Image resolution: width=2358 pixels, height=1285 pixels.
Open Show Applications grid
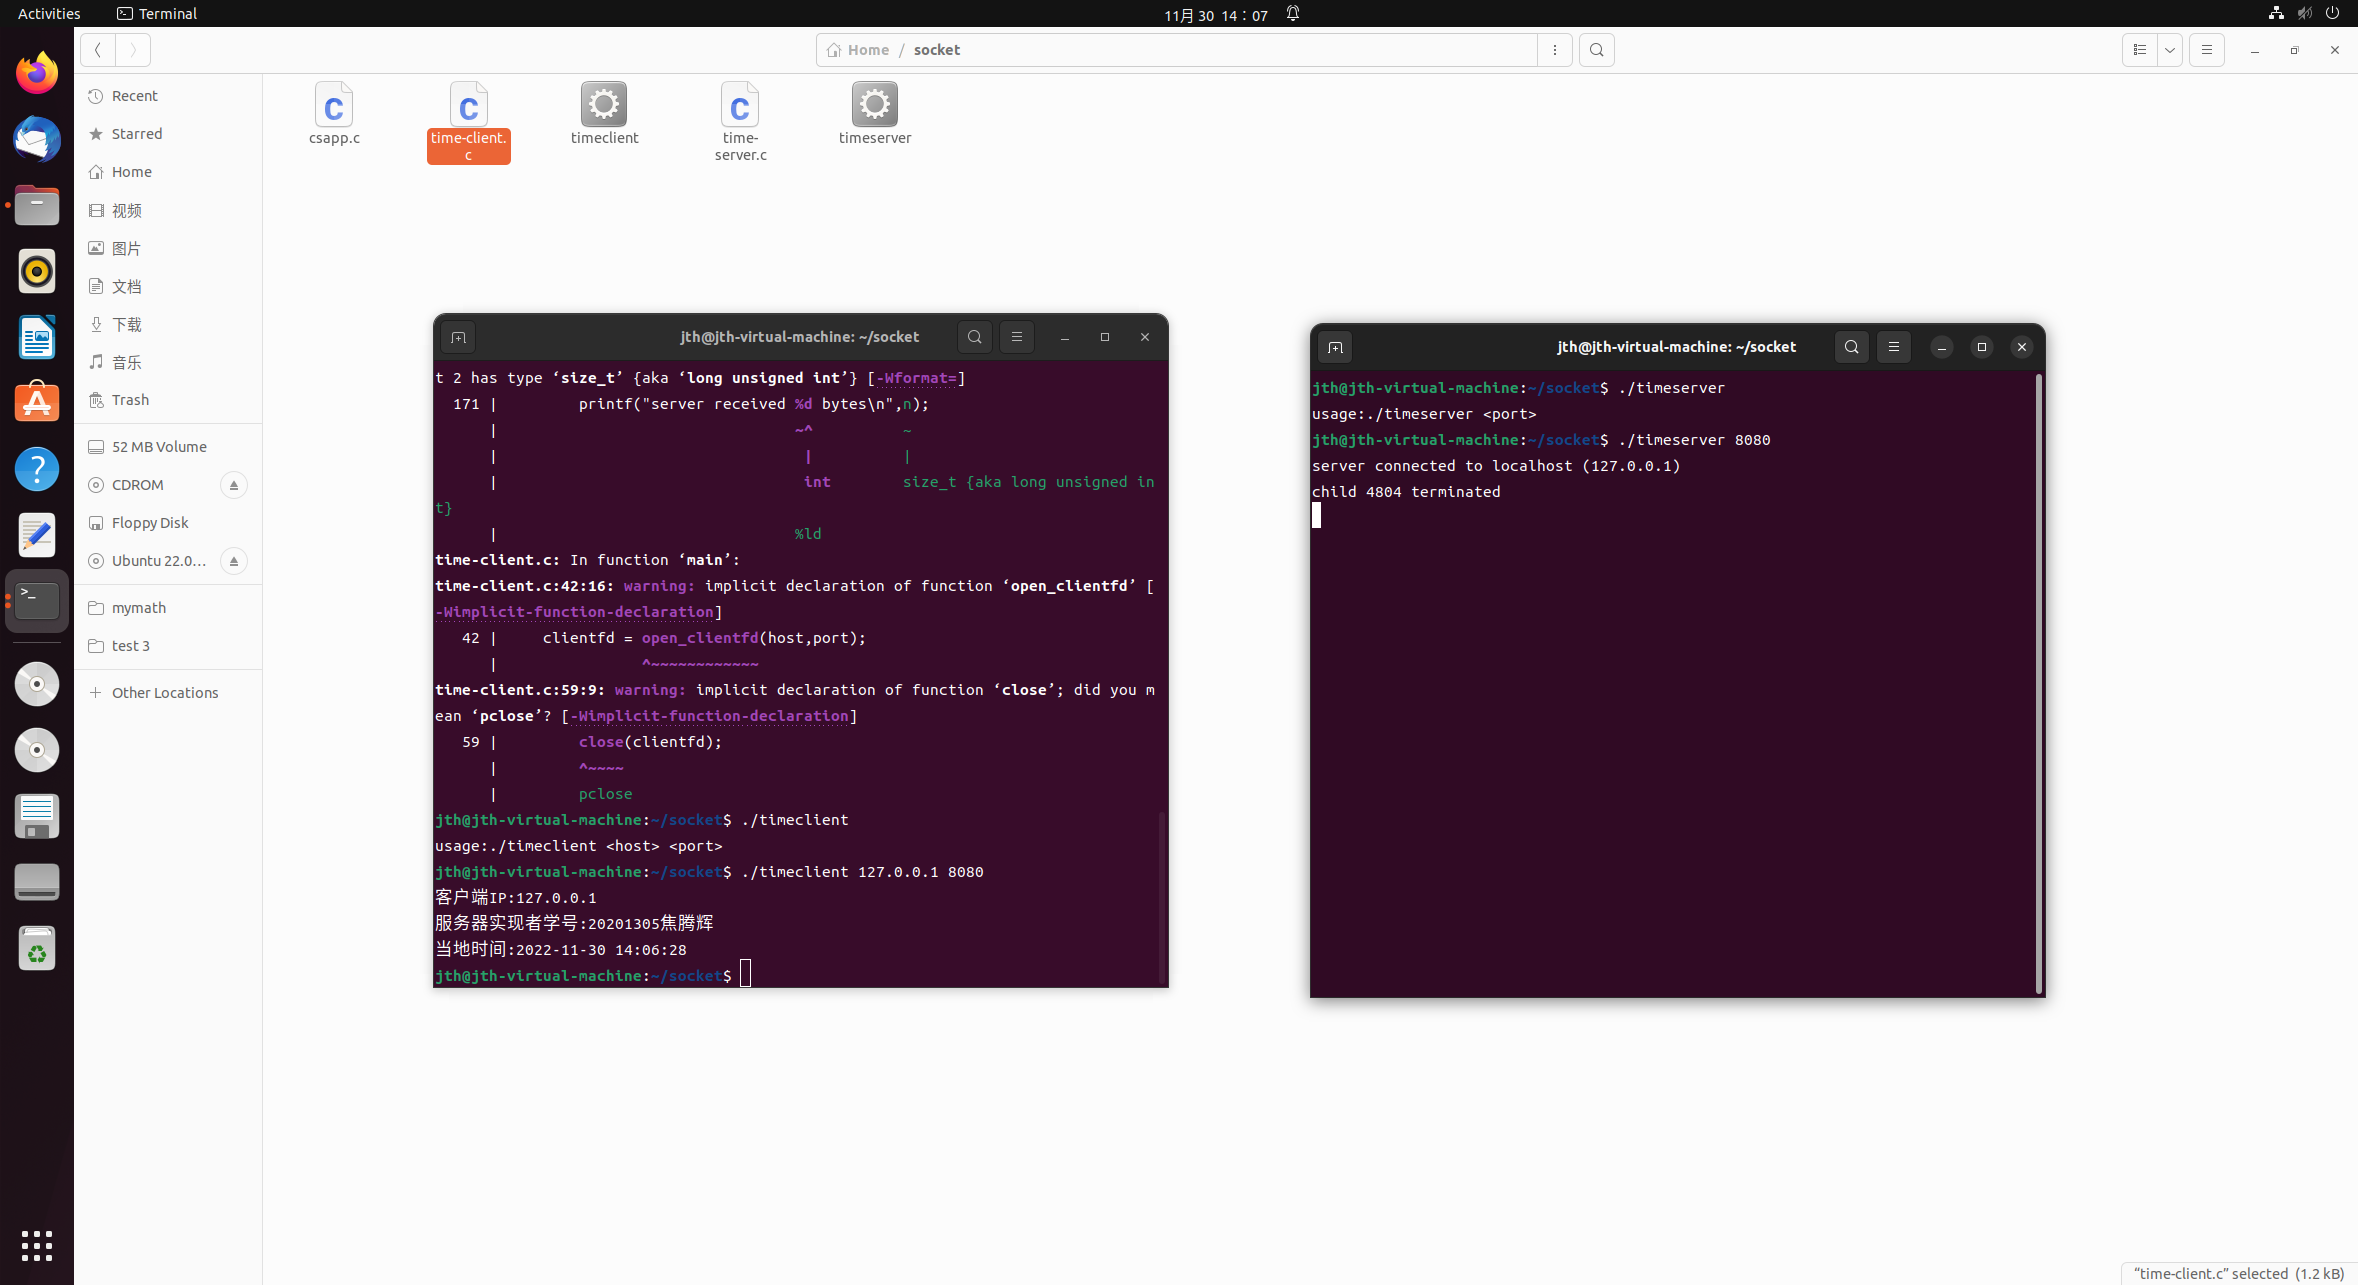(x=37, y=1245)
